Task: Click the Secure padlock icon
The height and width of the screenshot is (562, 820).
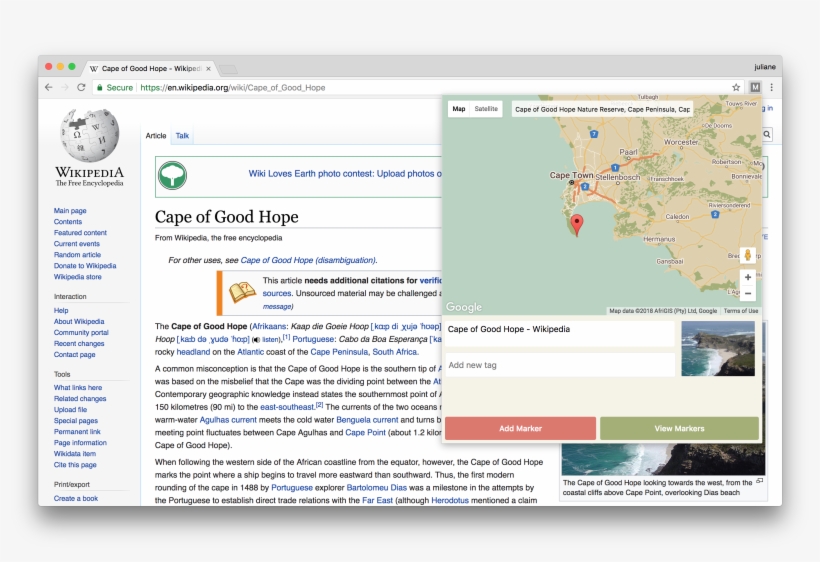Action: [100, 87]
